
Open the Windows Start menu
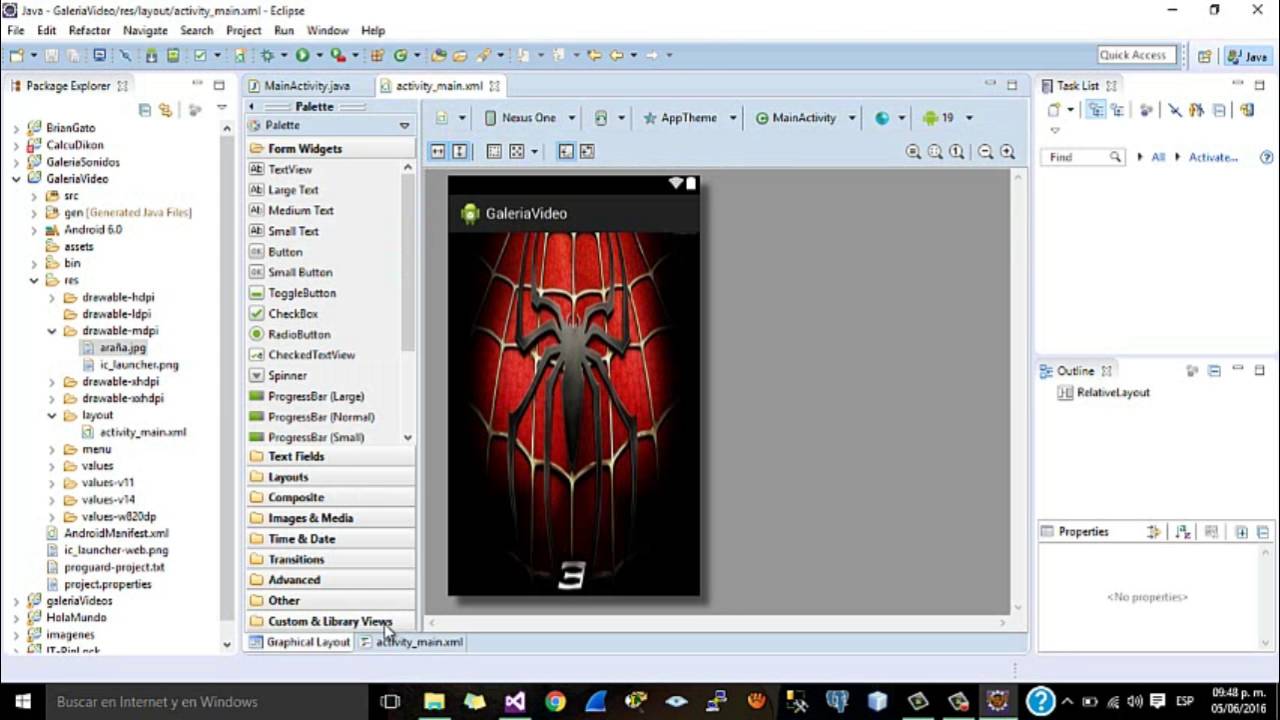[x=22, y=701]
